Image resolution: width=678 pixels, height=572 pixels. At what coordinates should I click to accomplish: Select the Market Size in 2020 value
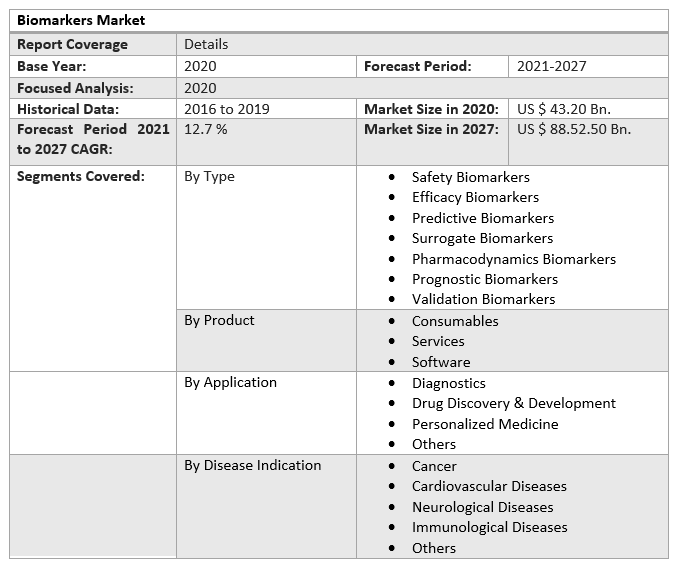pos(563,109)
